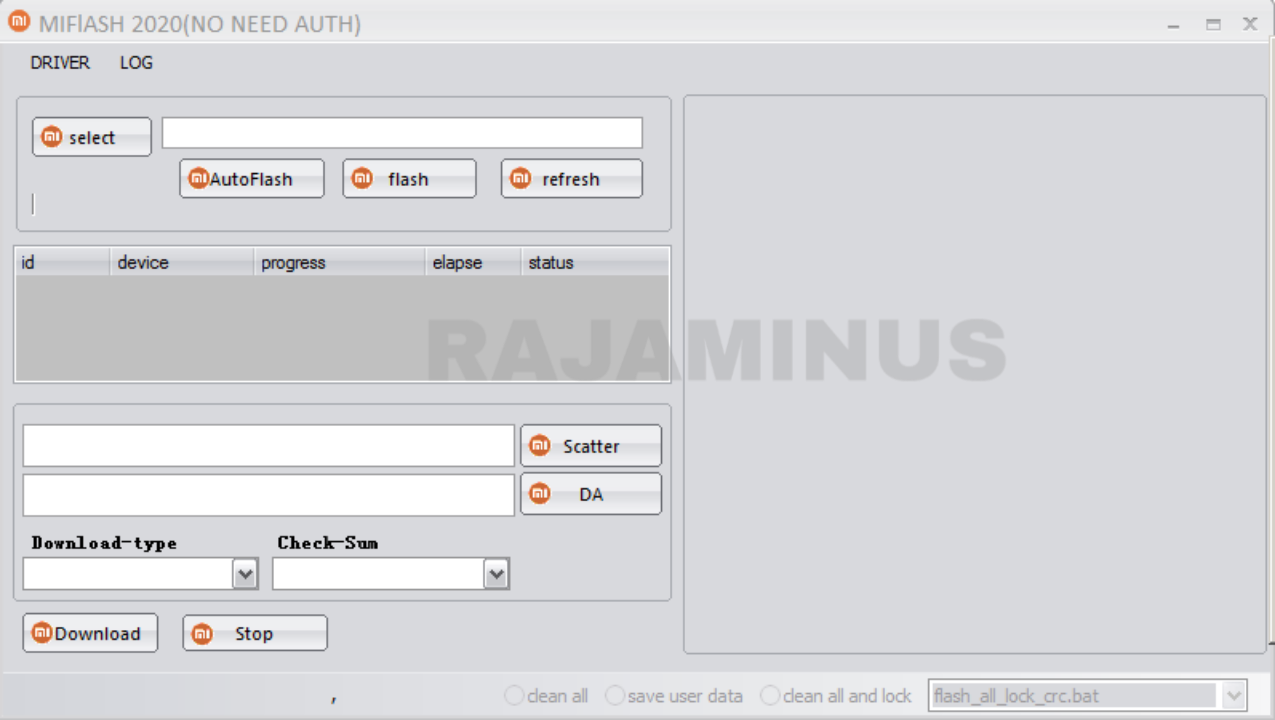Expand the Check-Sum dropdown
This screenshot has width=1275, height=720.
coord(496,574)
